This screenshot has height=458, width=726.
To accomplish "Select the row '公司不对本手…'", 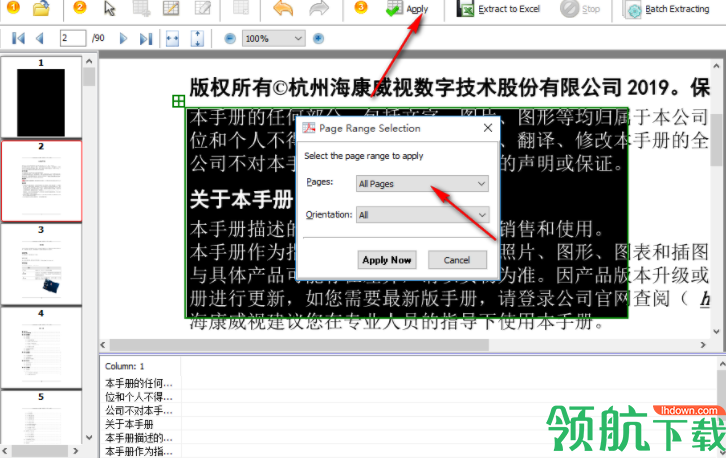I will 139,411.
